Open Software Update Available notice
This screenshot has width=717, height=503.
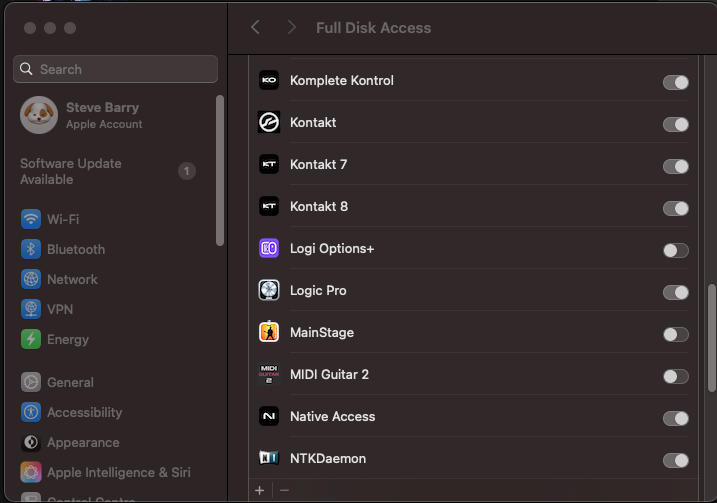pyautogui.click(x=108, y=171)
